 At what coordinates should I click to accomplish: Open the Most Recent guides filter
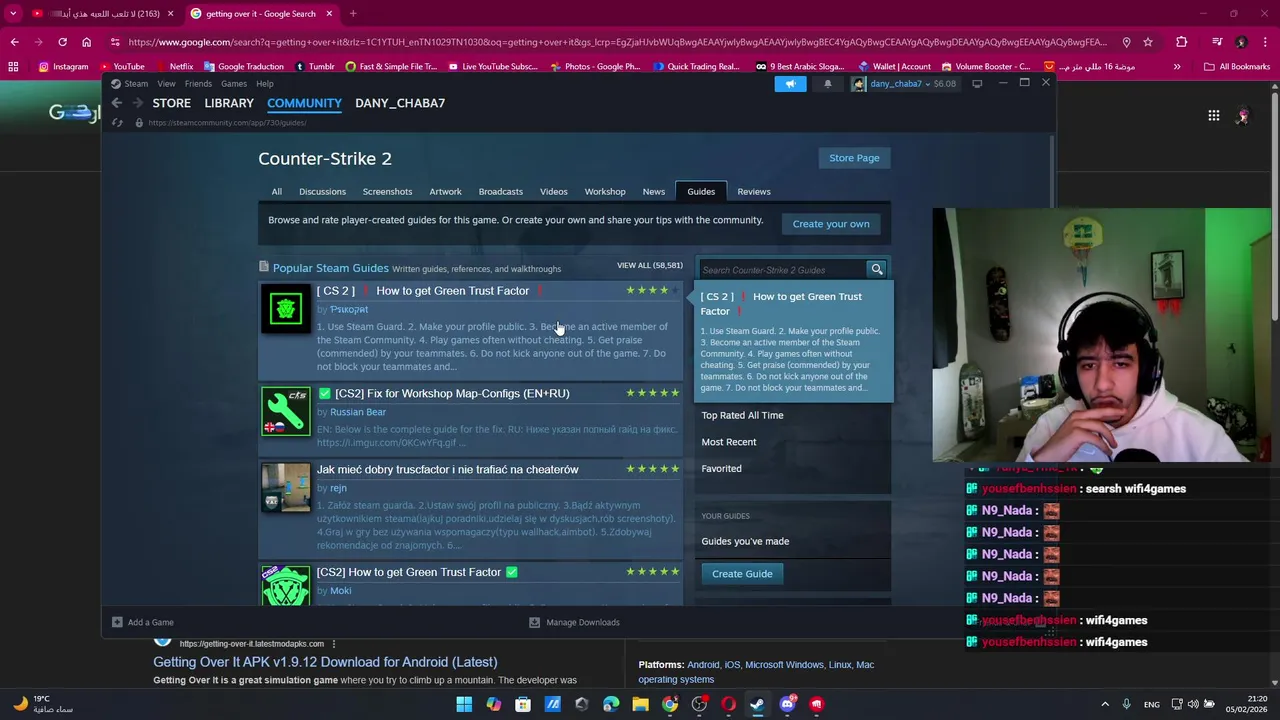coord(728,442)
